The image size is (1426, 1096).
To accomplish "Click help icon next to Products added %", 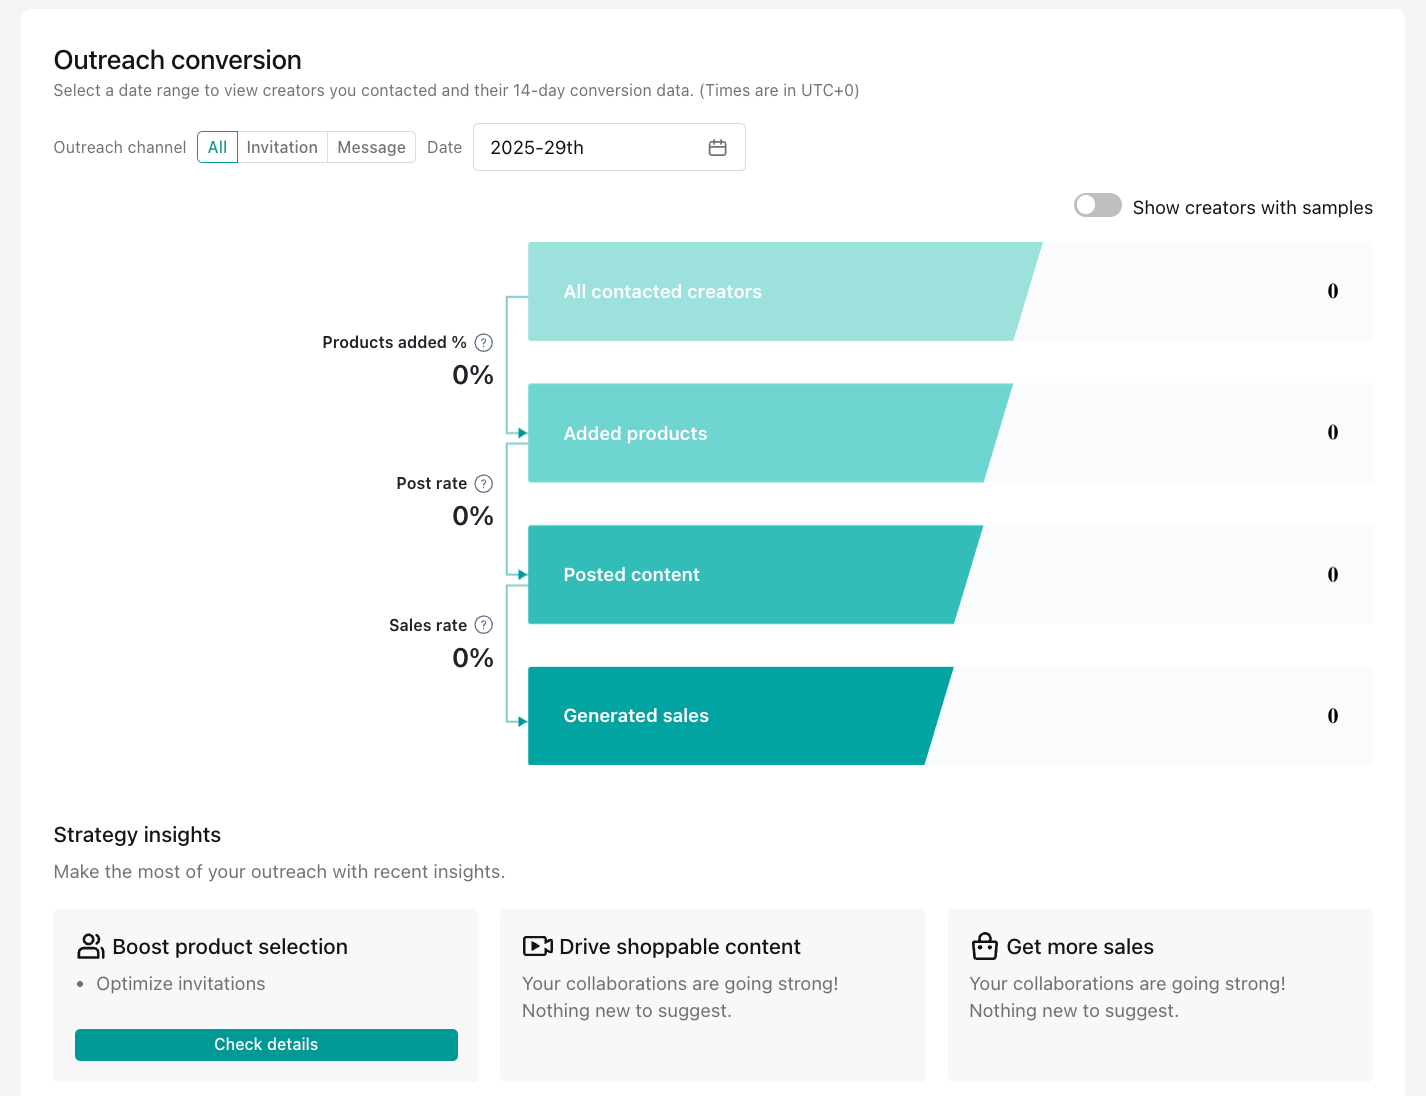I will coord(483,343).
